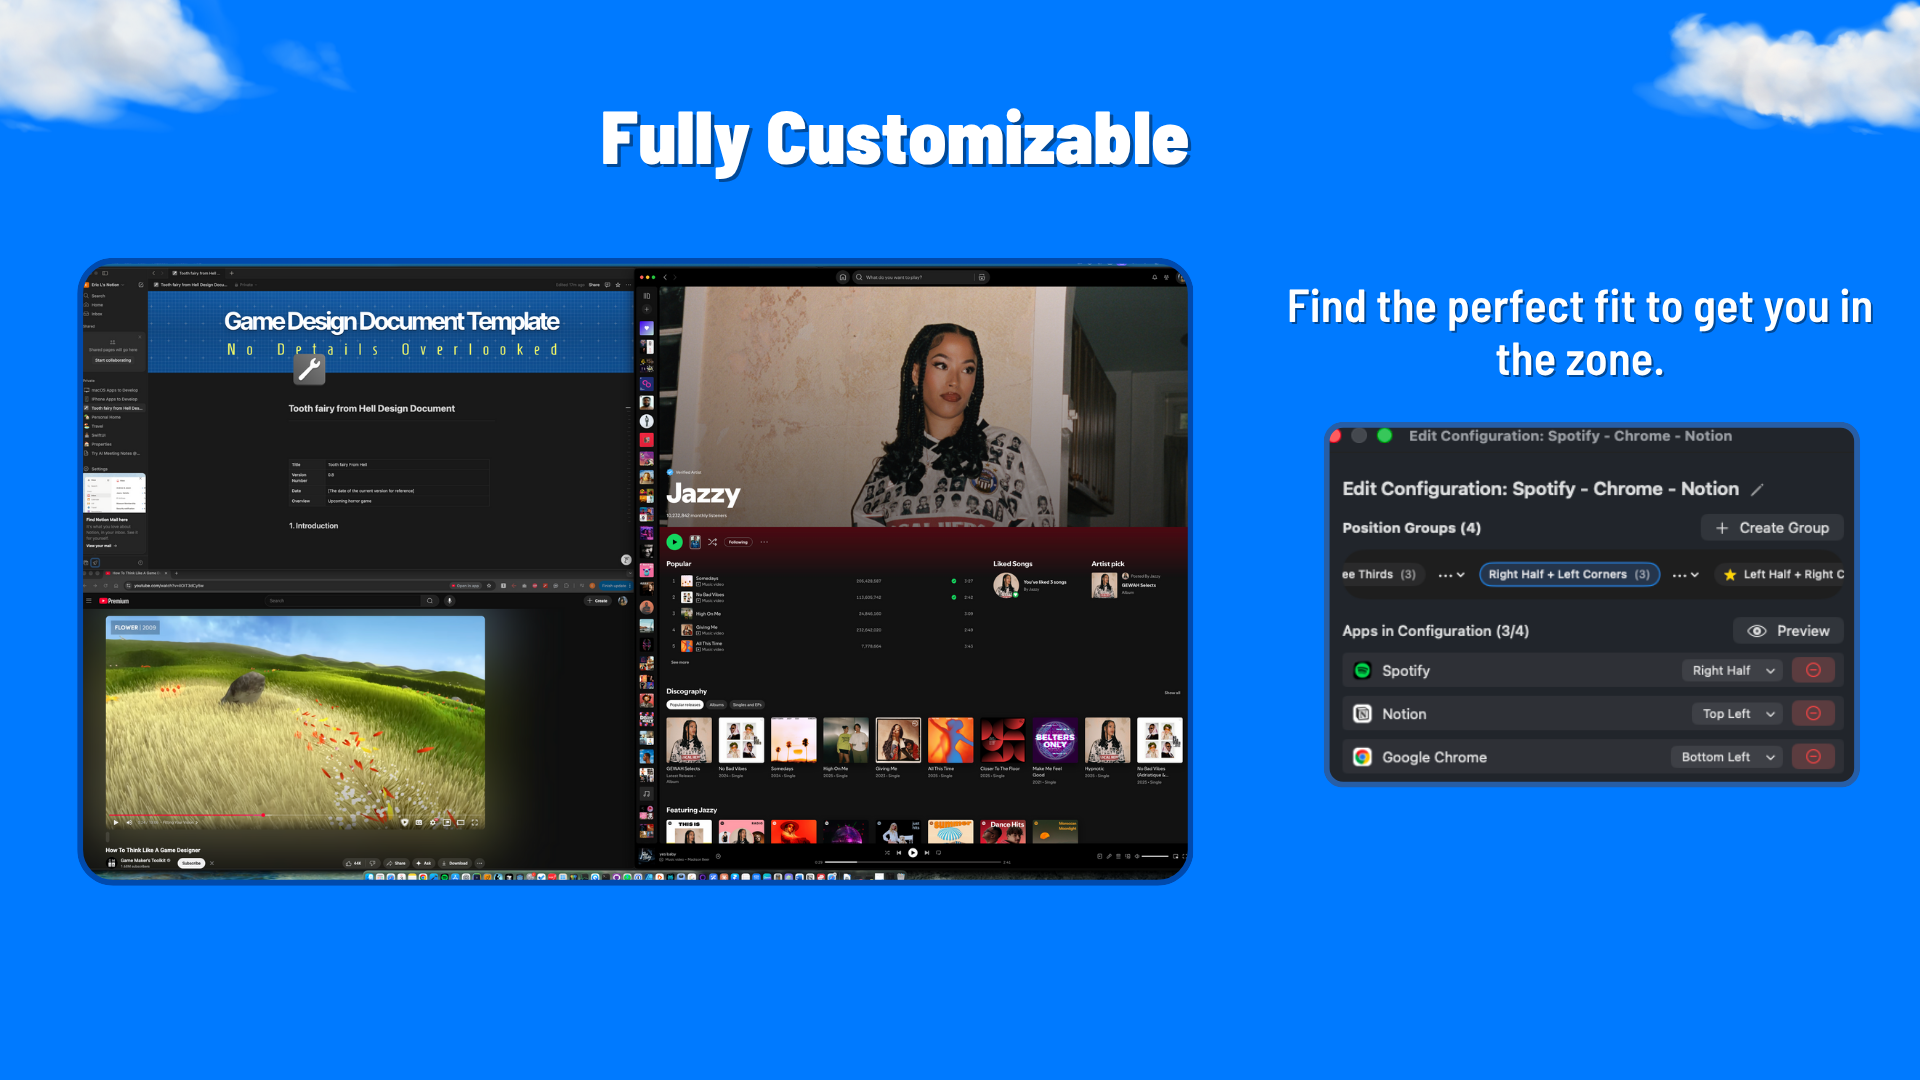
Task: Click Show all in the Discography section
Action: (1172, 692)
